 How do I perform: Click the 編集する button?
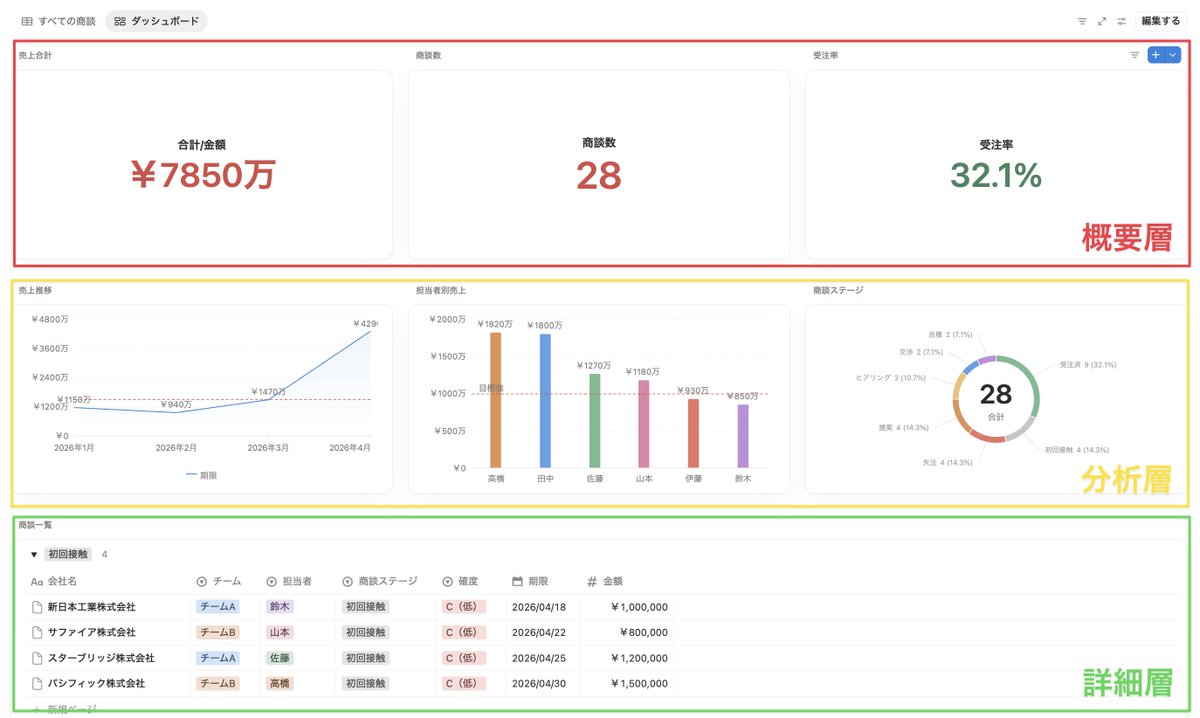[1161, 21]
